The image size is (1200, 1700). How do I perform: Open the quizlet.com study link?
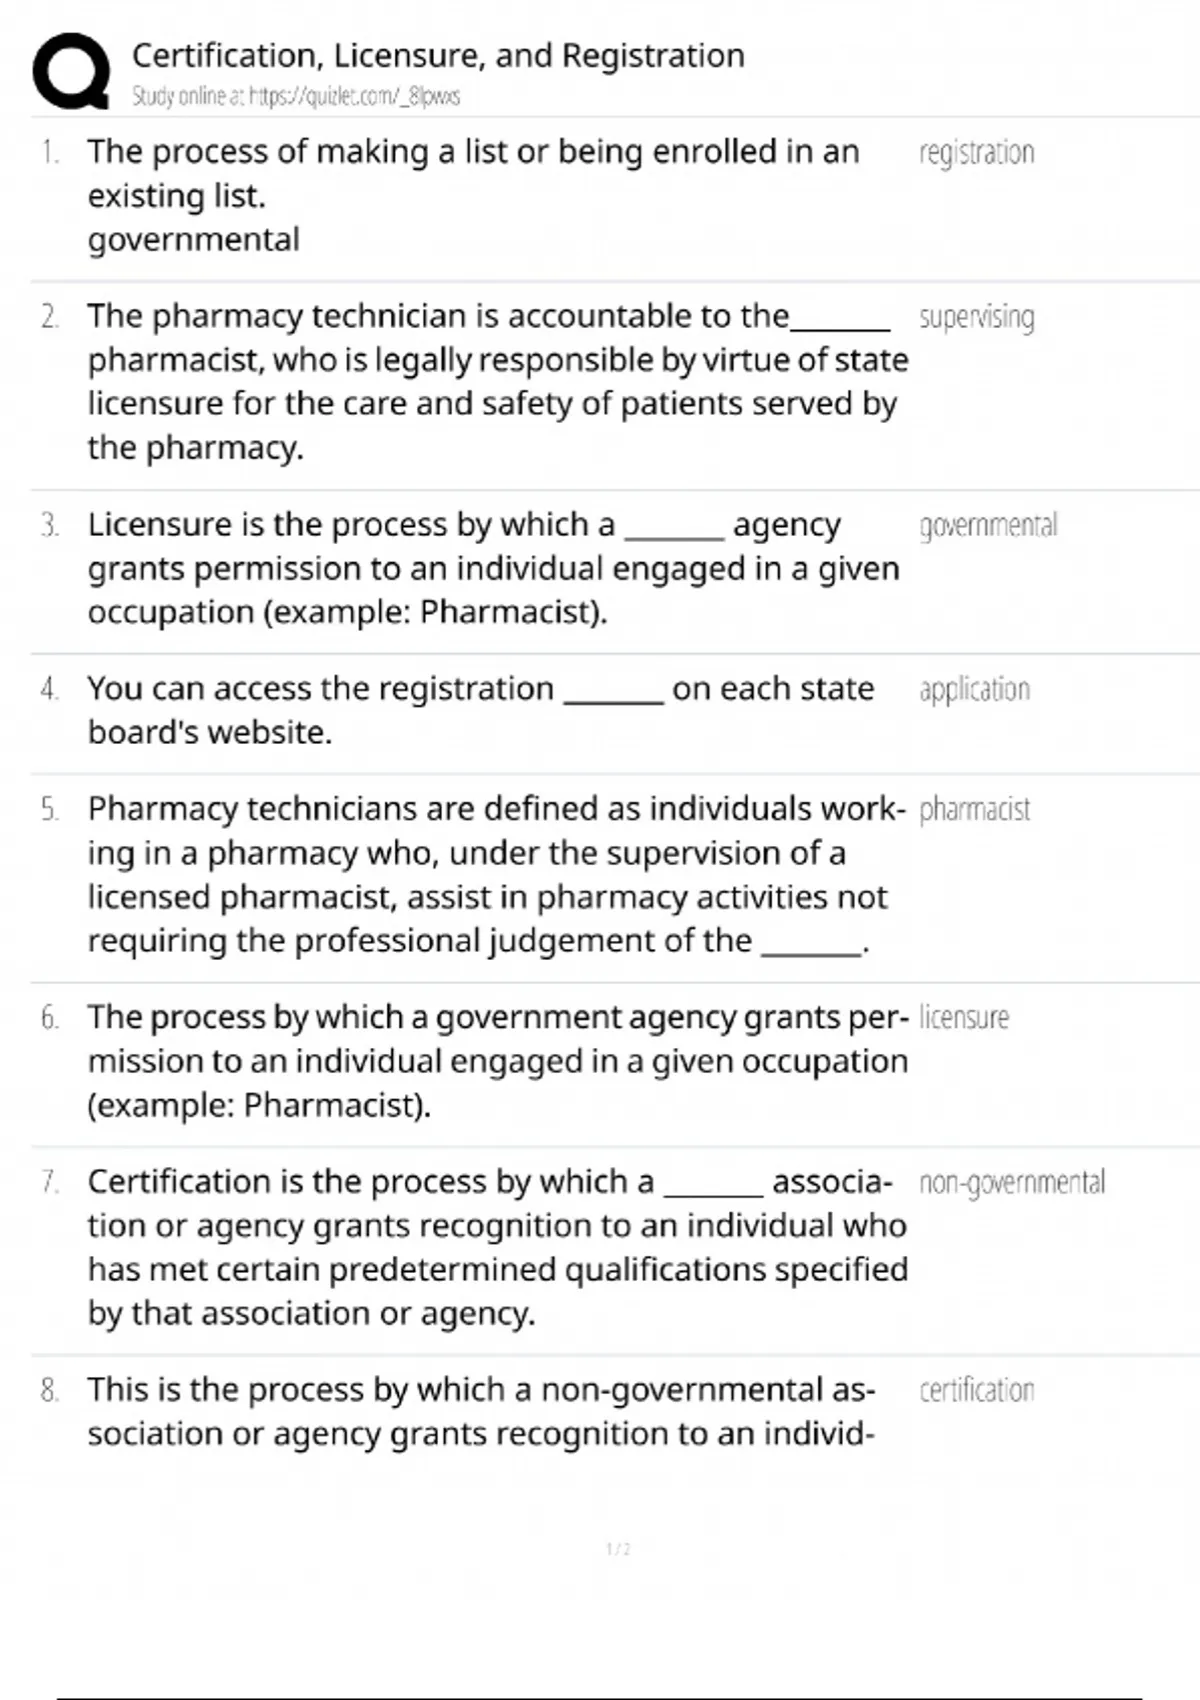tap(296, 97)
